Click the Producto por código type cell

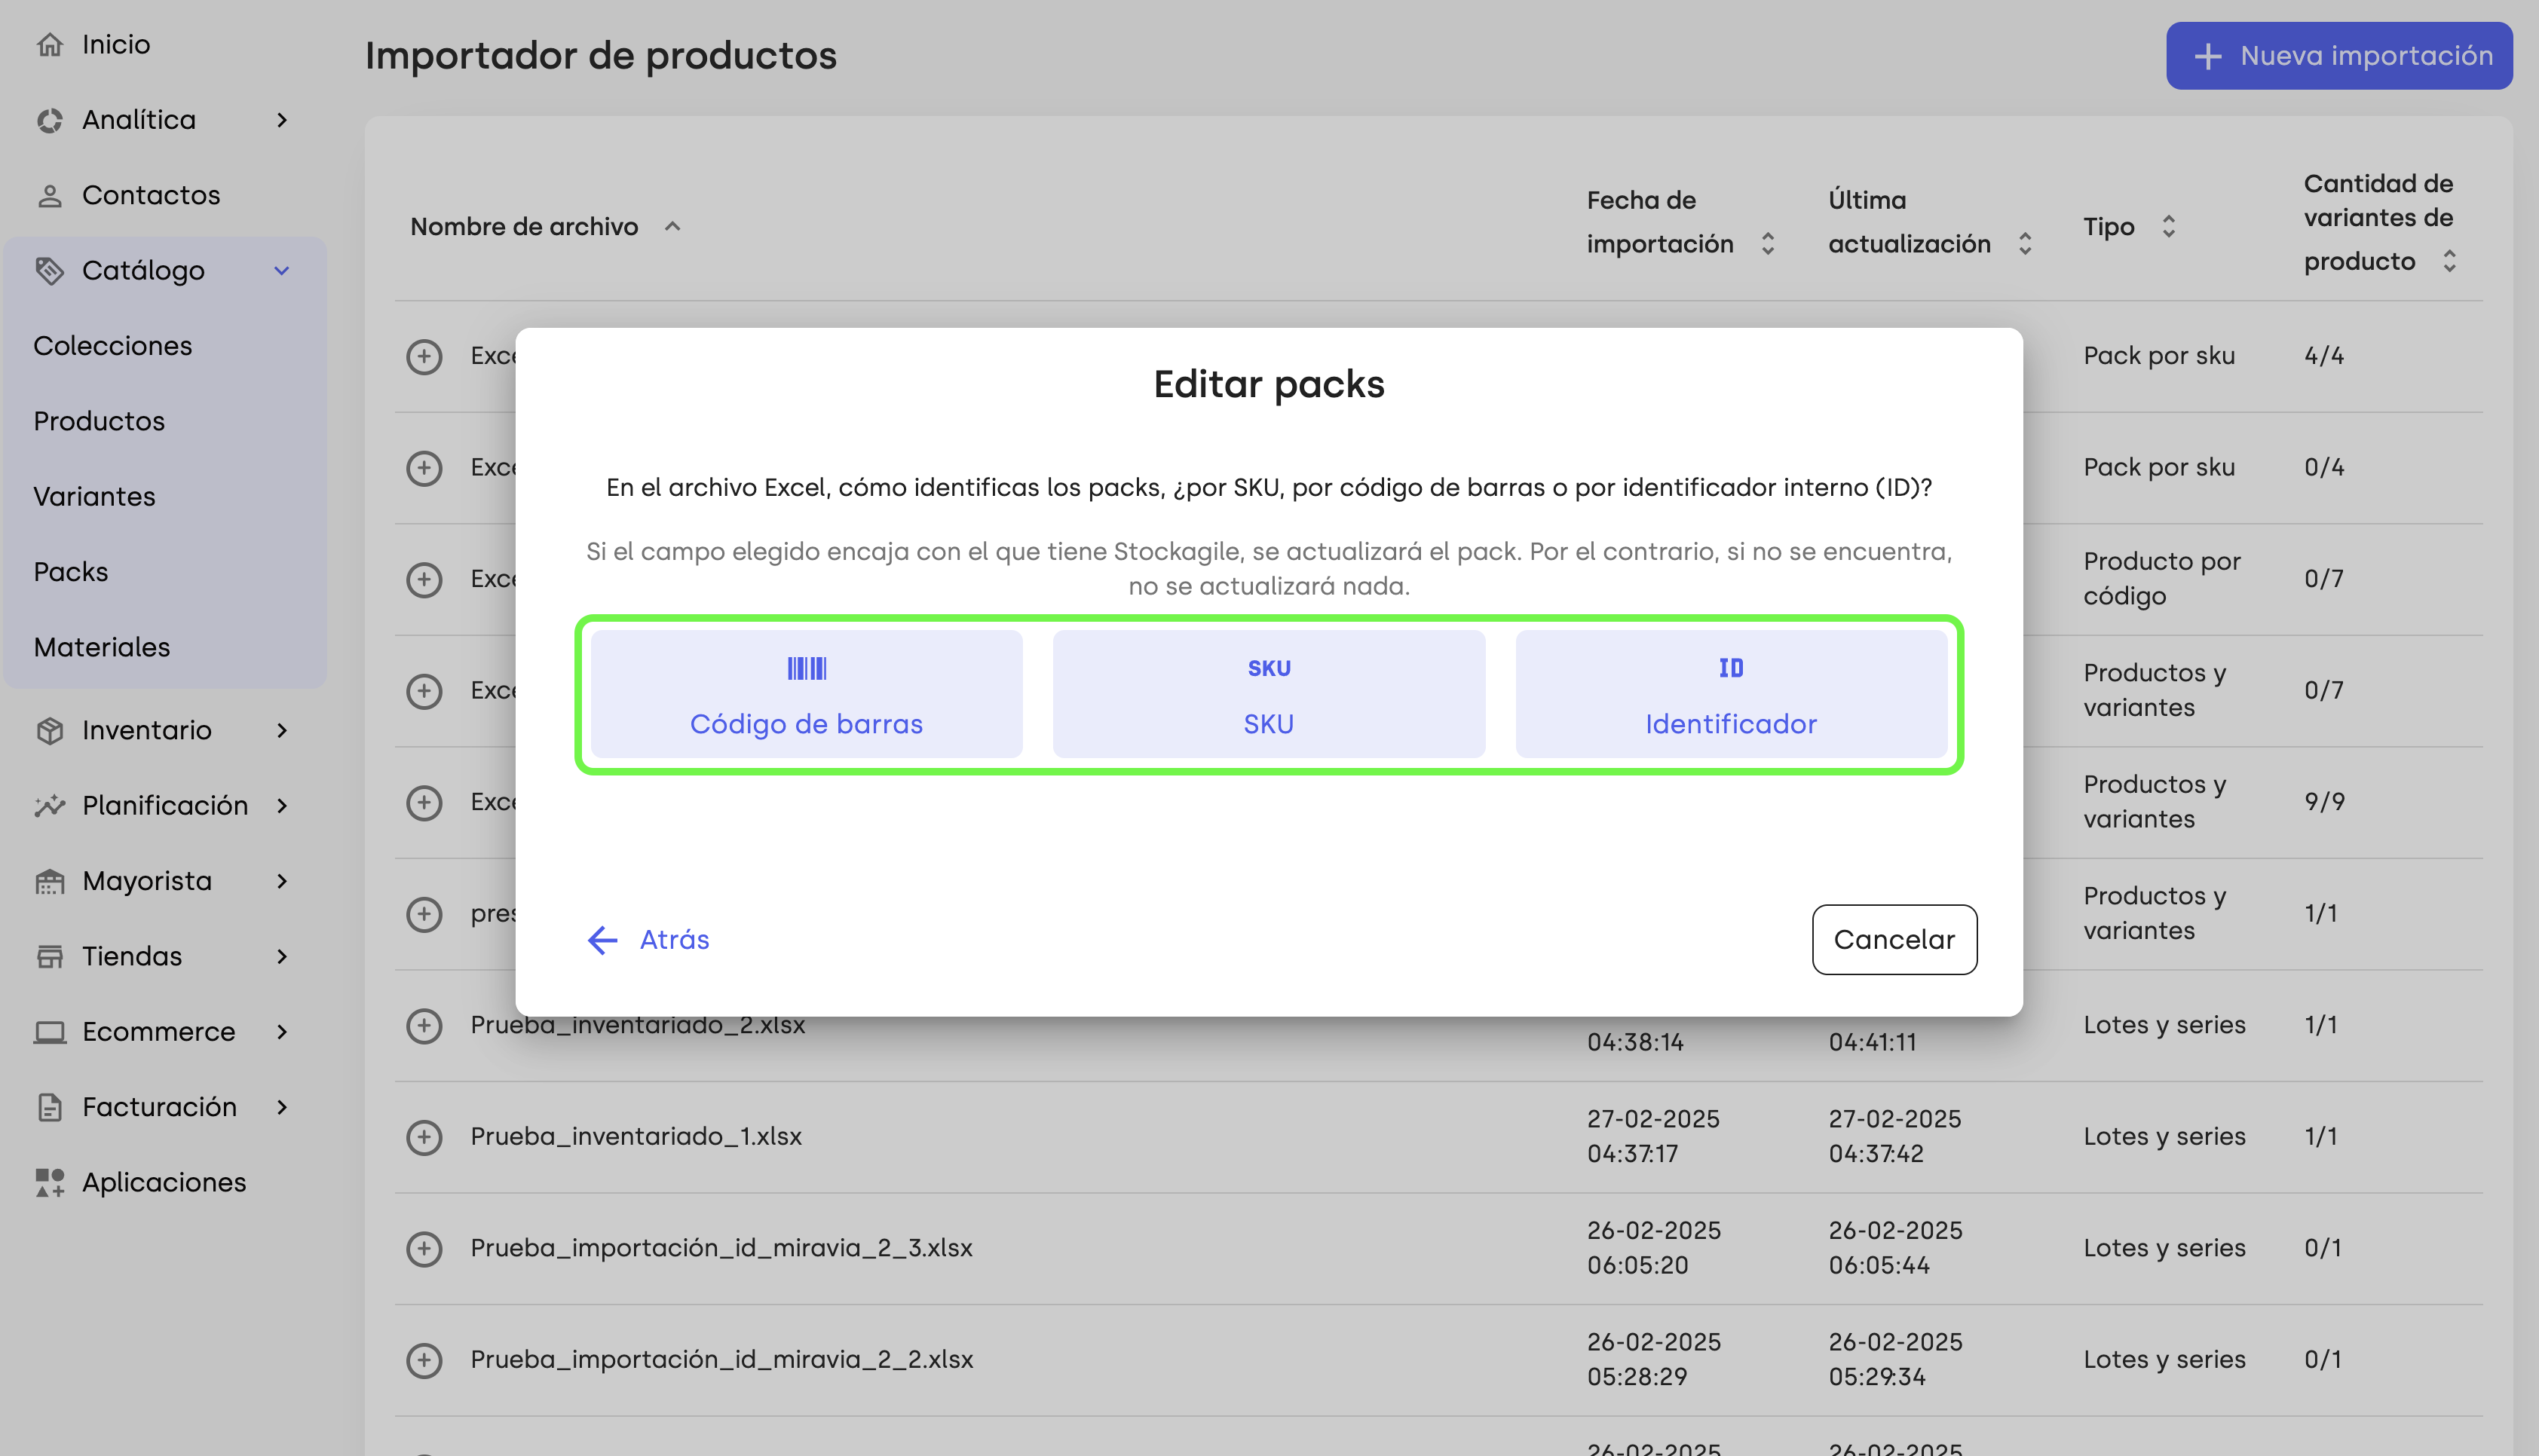[2162, 580]
